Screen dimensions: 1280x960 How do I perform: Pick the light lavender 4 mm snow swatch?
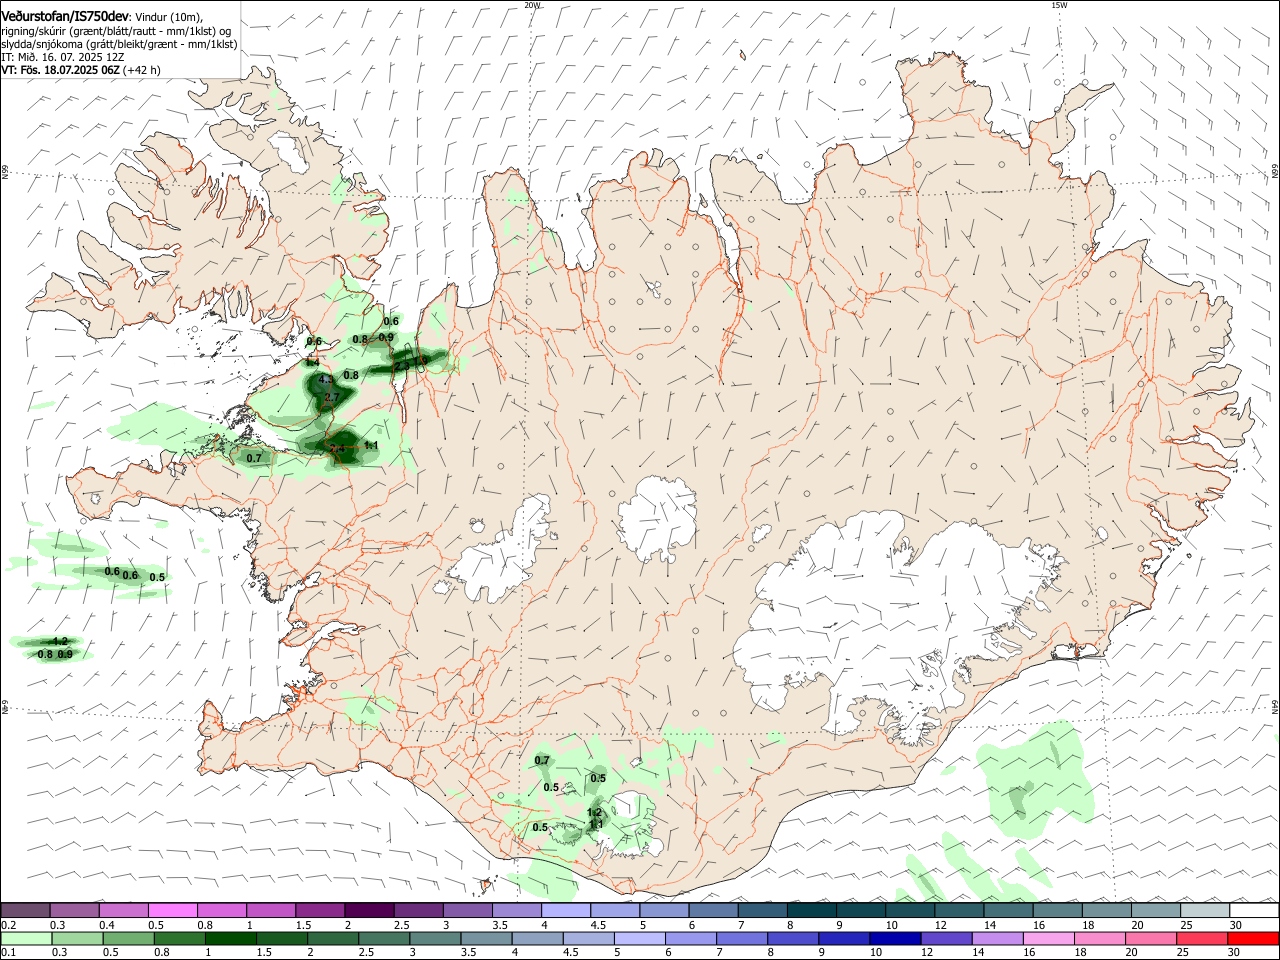pos(565,910)
